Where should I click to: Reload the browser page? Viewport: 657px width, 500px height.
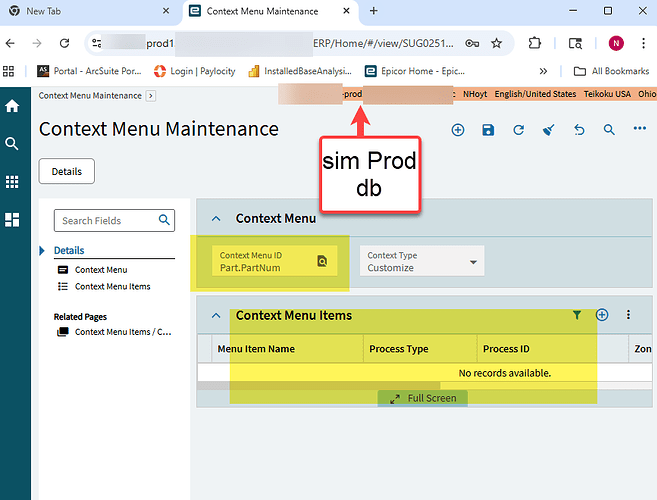[64, 43]
